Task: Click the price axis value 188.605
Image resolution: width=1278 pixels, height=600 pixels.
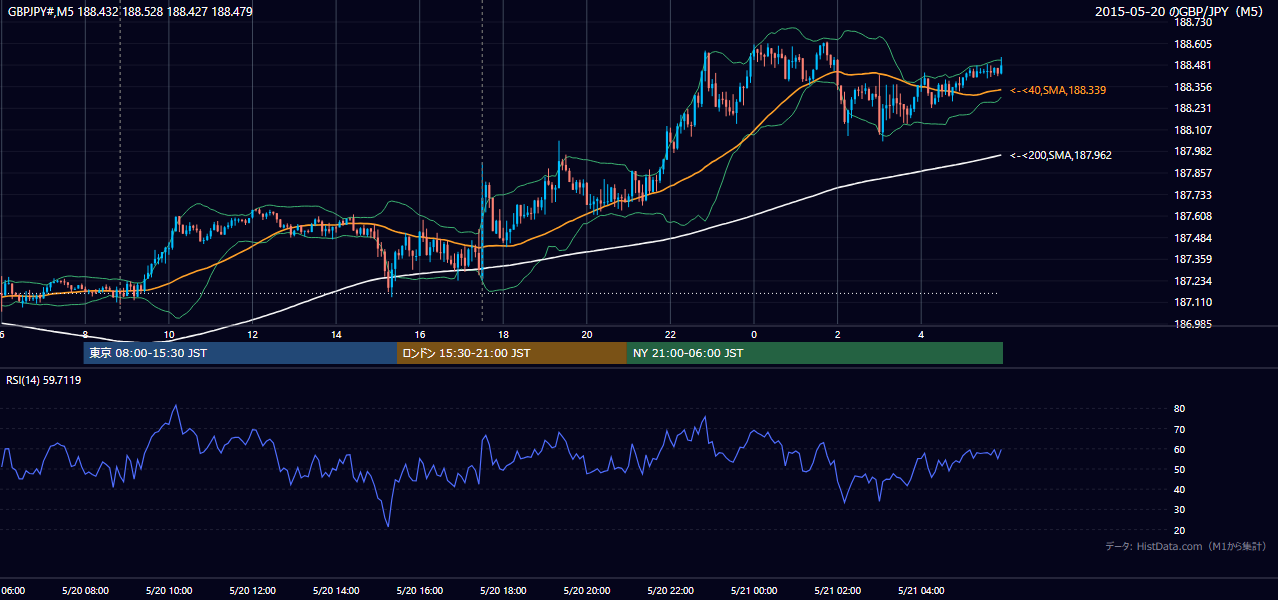Action: pyautogui.click(x=1192, y=44)
